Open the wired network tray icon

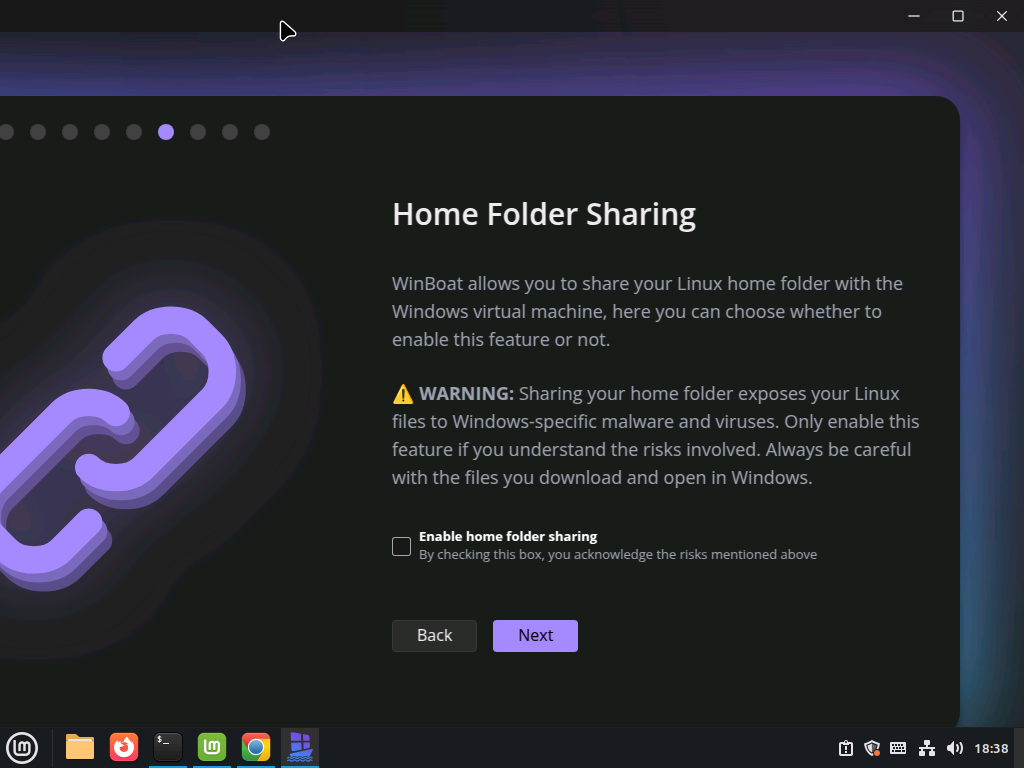coord(927,748)
